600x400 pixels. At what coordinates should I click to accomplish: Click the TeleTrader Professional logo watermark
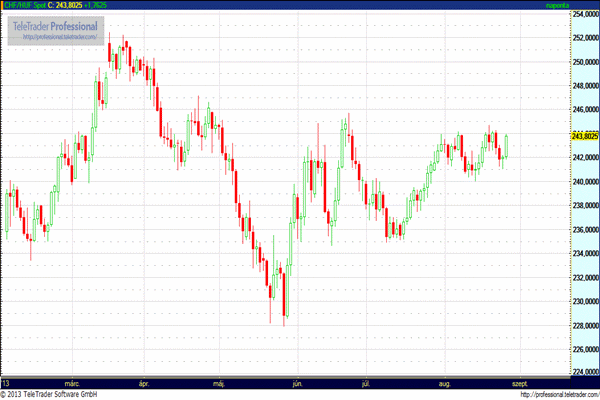tap(55, 25)
